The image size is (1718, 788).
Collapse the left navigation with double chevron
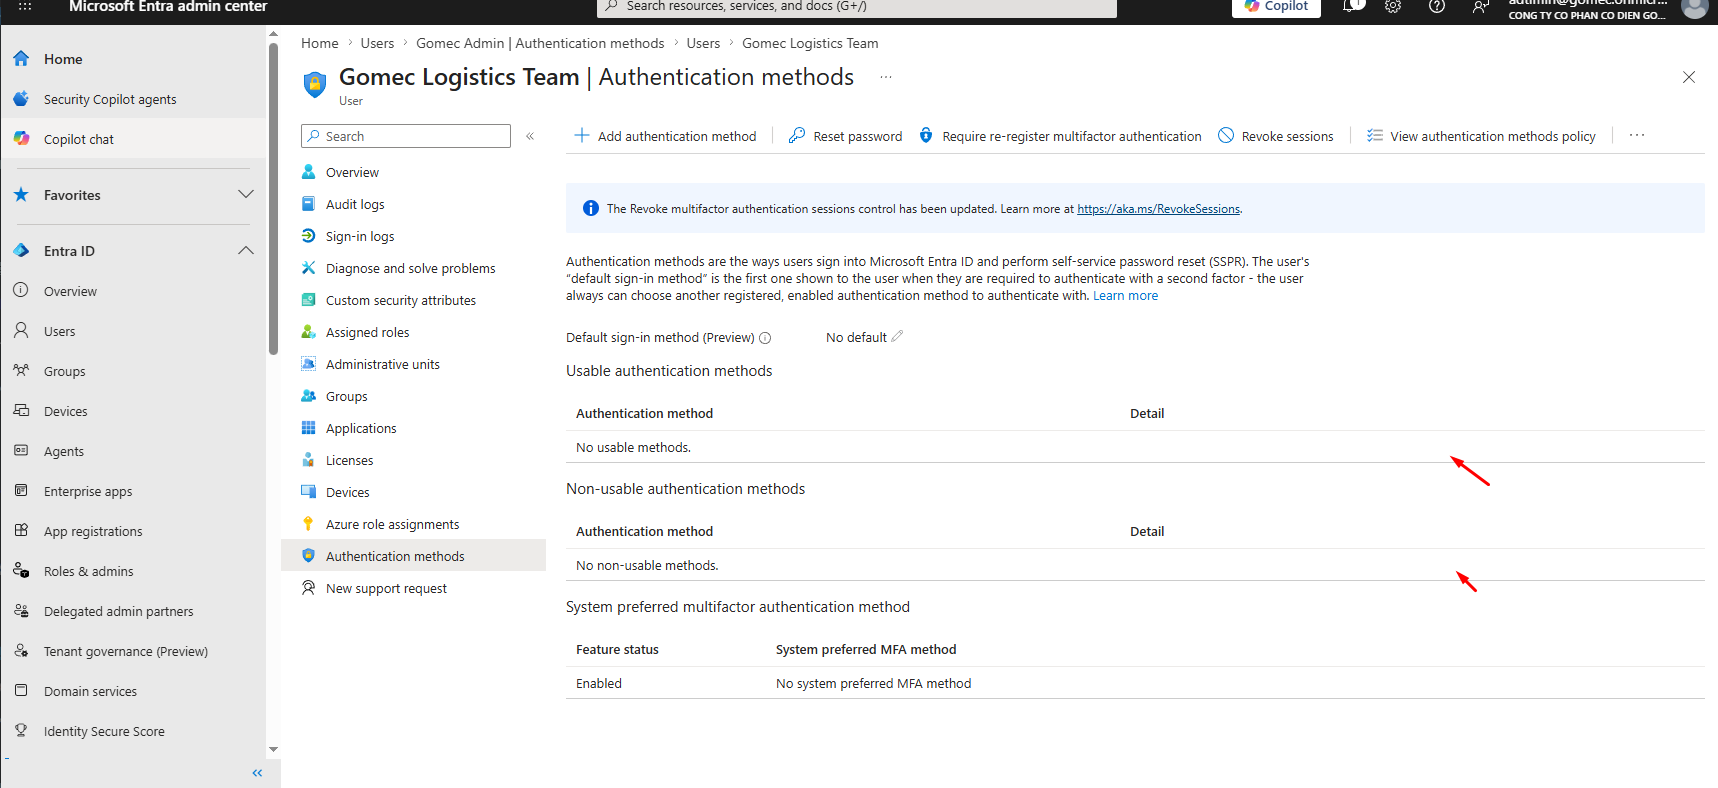click(257, 773)
